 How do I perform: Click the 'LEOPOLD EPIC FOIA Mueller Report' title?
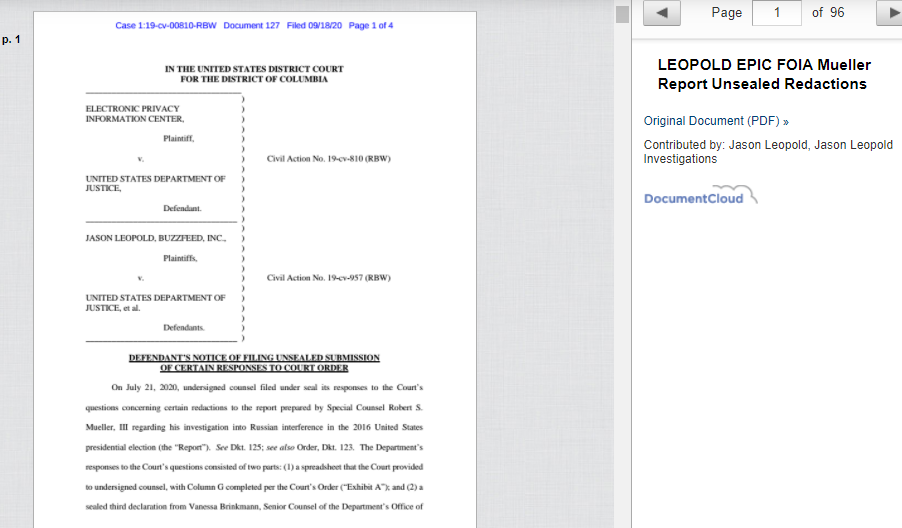tap(764, 74)
